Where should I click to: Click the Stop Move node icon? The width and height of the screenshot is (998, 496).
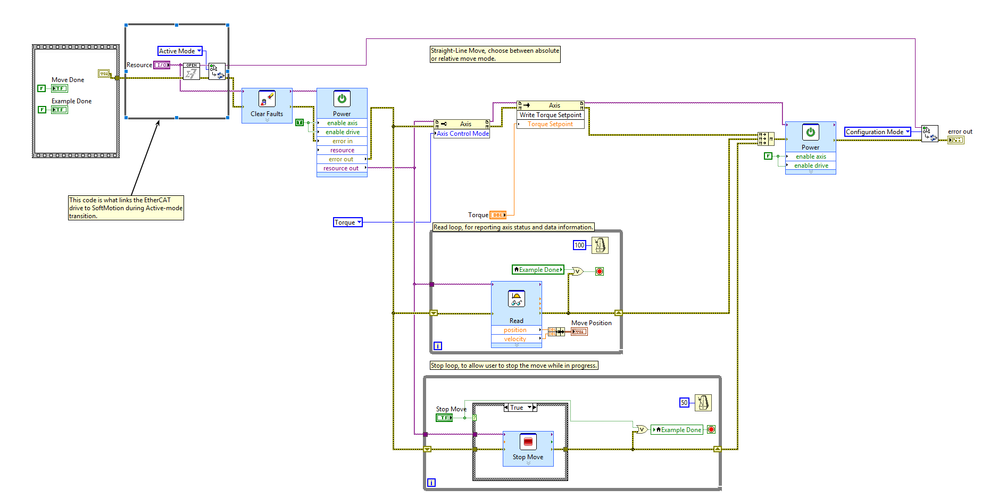tap(528, 441)
